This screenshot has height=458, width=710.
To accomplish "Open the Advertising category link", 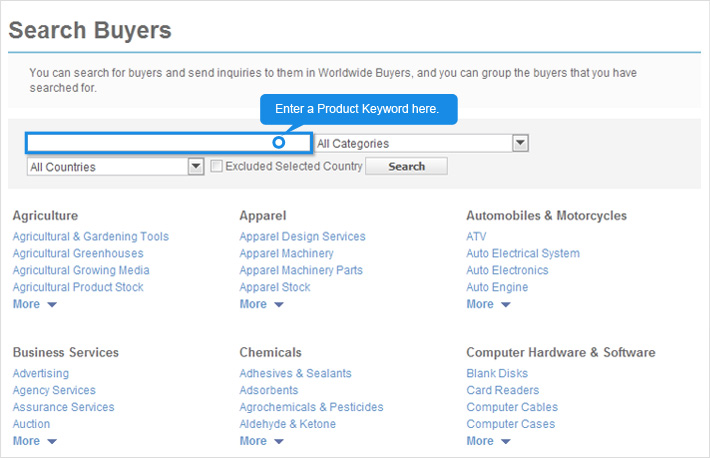I will (41, 374).
